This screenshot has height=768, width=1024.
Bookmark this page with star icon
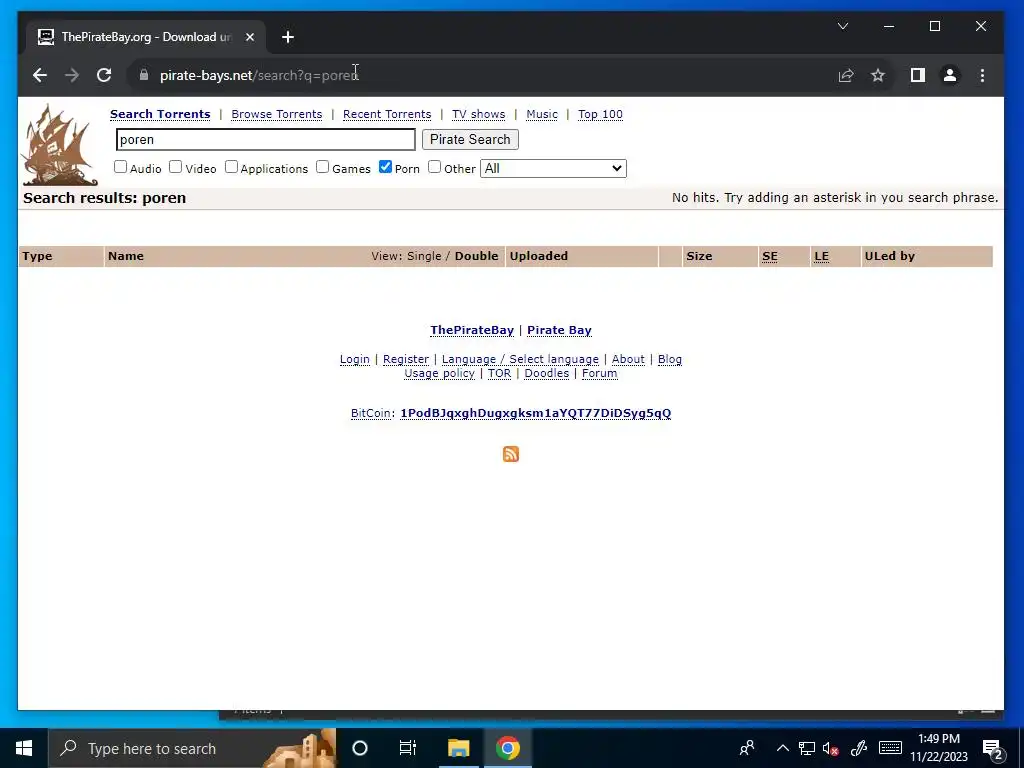(878, 75)
